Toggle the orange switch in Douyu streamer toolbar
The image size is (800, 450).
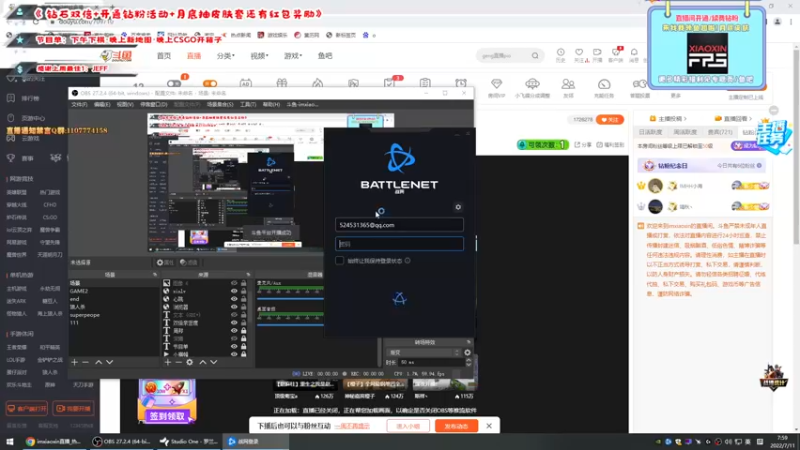tap(210, 83)
